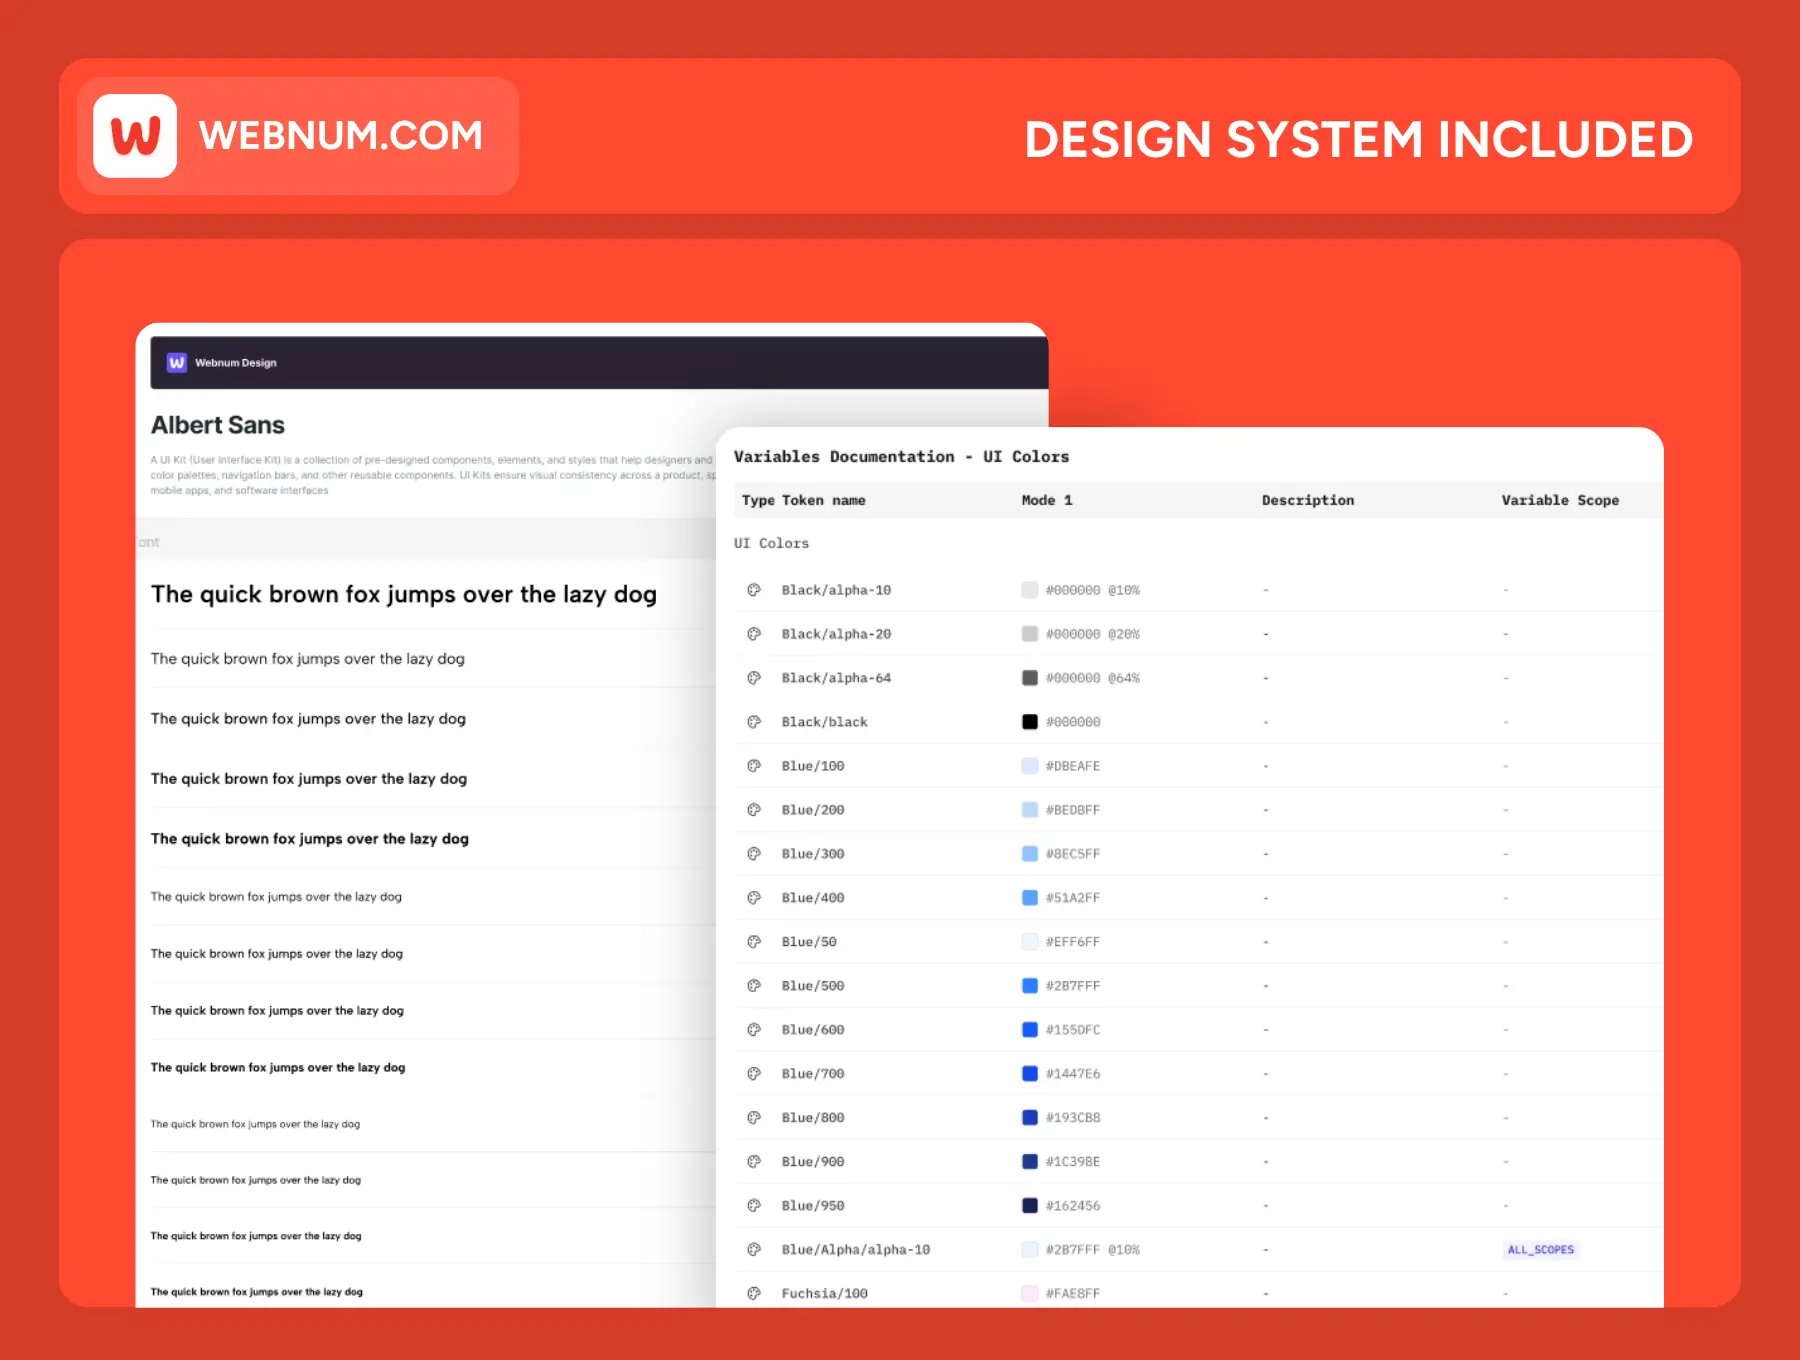Screen dimensions: 1800x1360
Task: Click the Black/black #000000 swatch
Action: 1029,722
